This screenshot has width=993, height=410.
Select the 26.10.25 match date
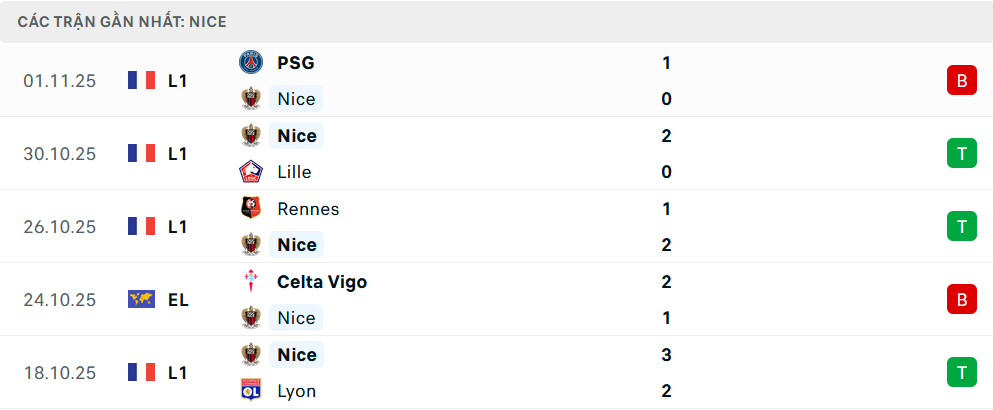tap(60, 227)
